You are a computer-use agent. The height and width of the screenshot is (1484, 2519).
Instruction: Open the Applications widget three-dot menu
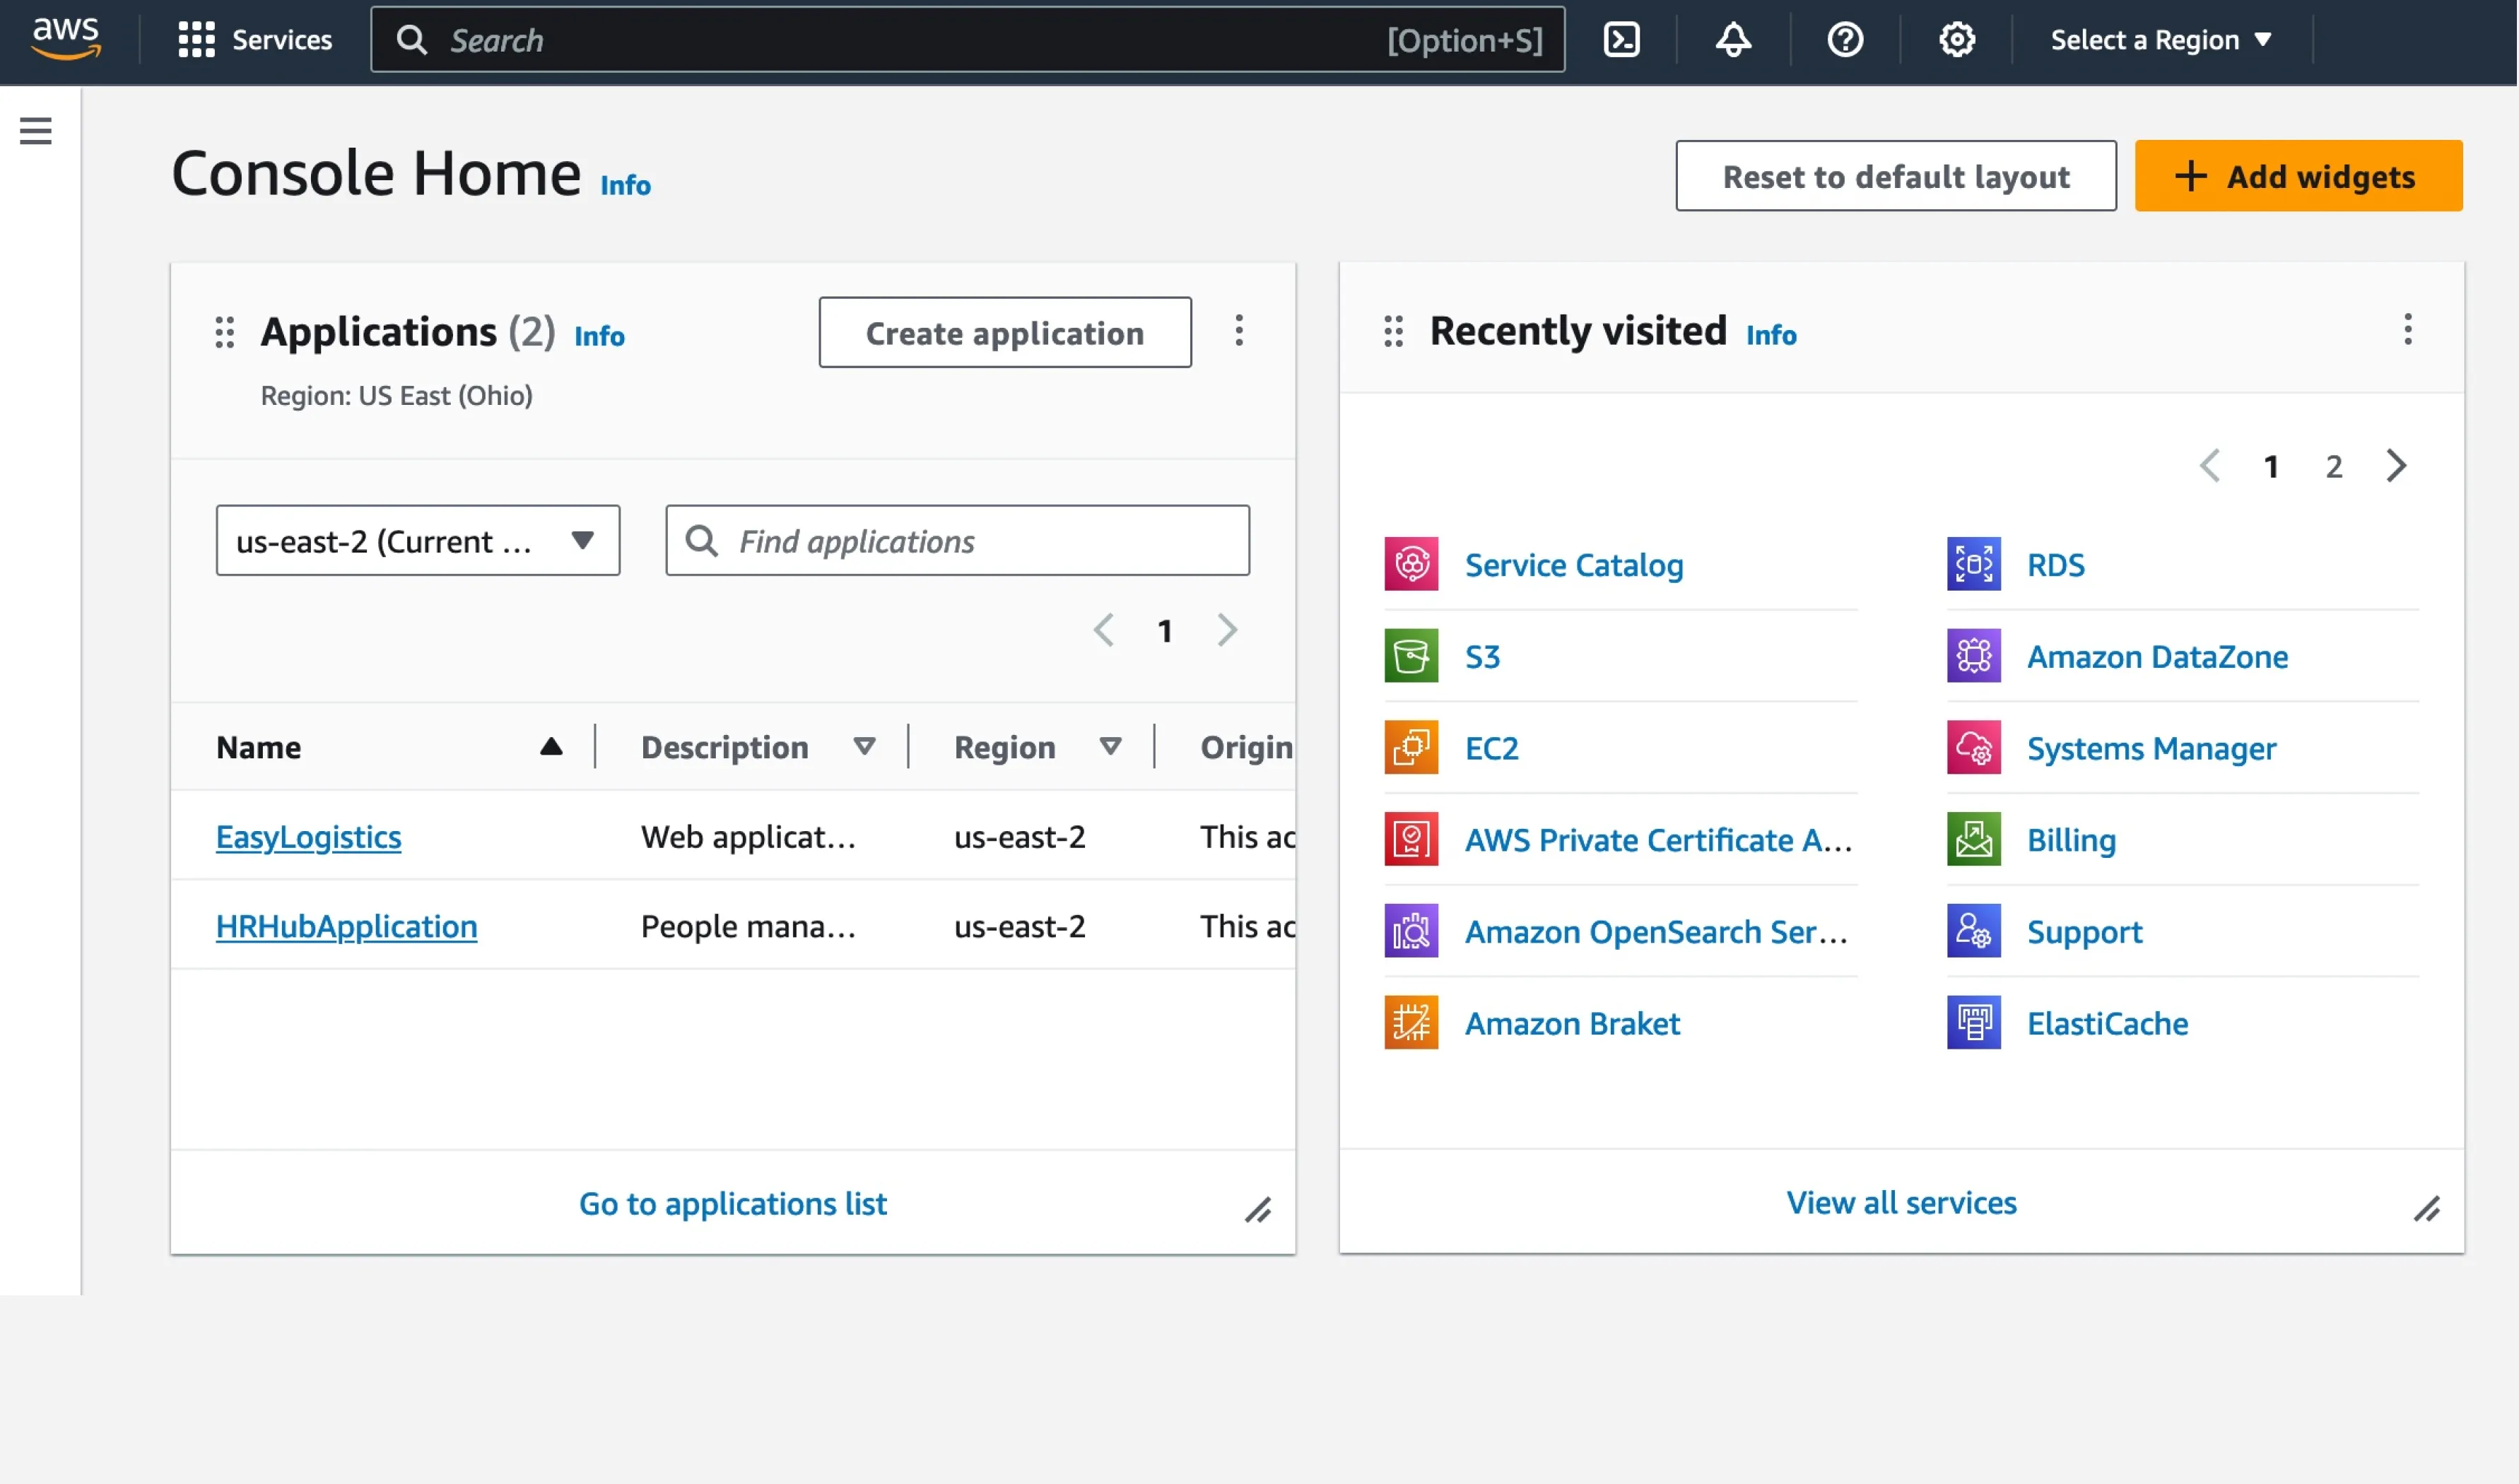1238,331
